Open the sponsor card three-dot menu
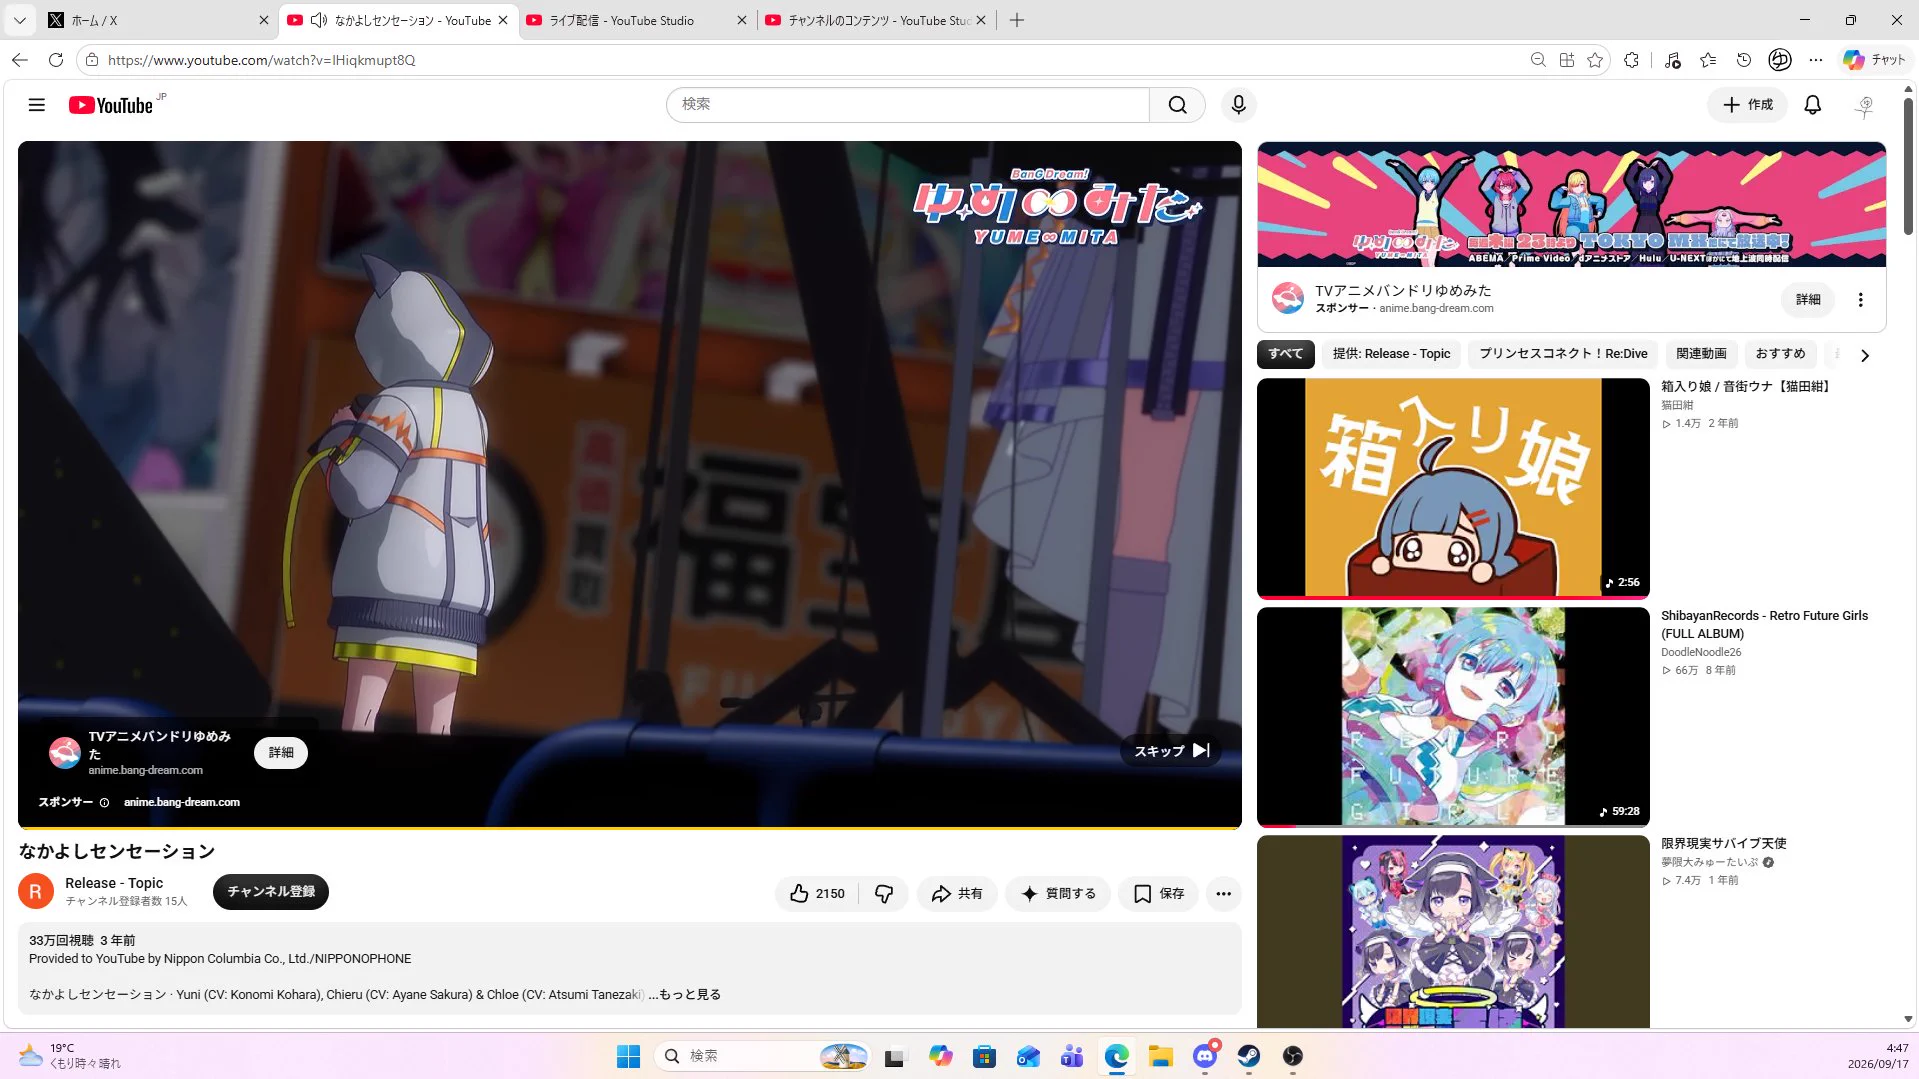 pos(1860,300)
